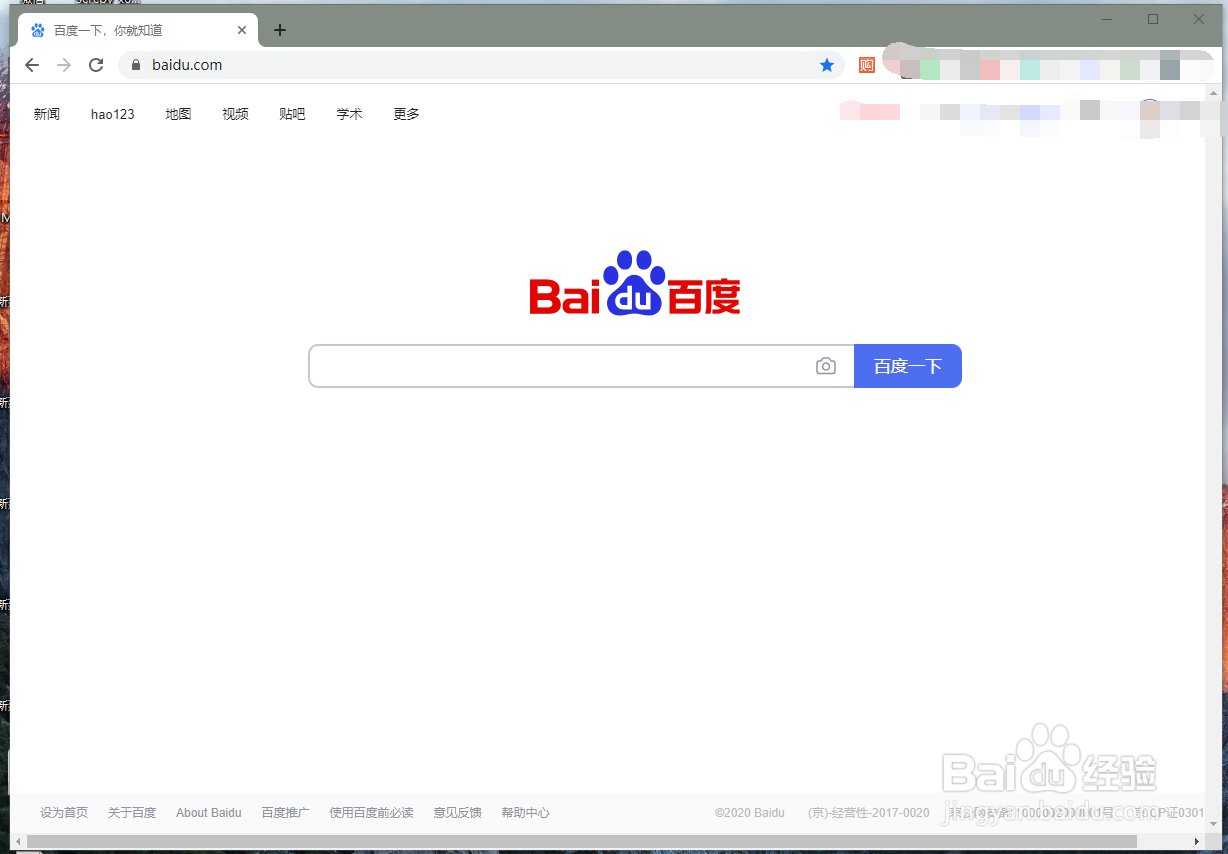The height and width of the screenshot is (854, 1228).
Task: Click the 设为首页 footer link
Action: pos(64,813)
